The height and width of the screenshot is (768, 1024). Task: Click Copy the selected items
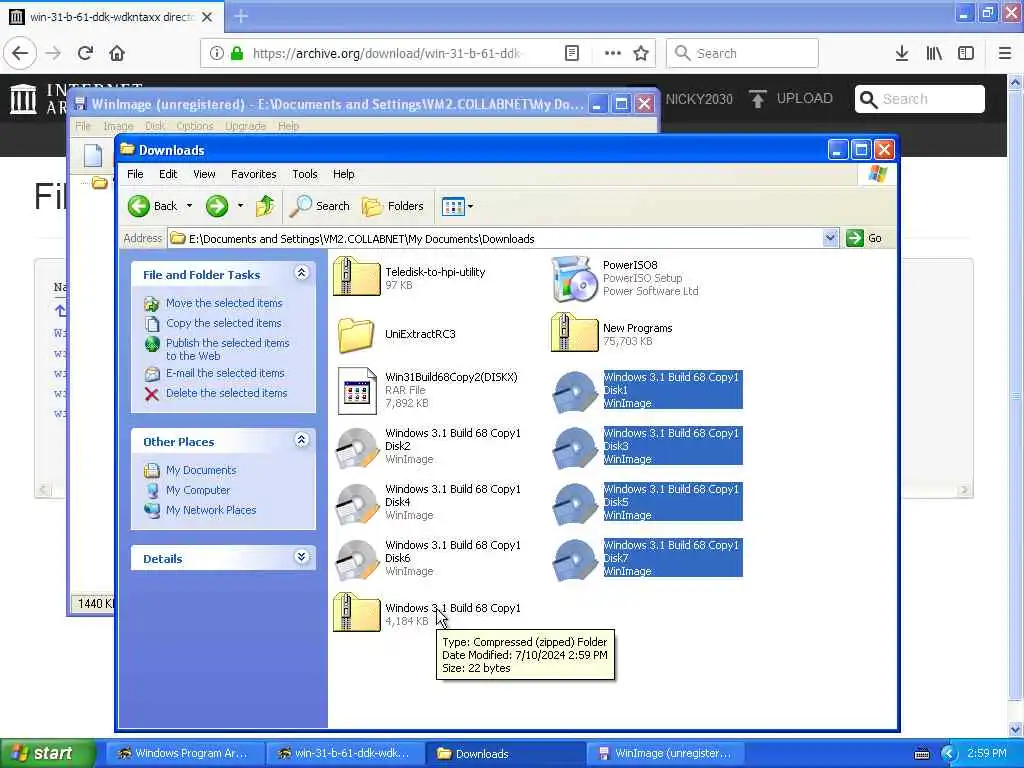[x=223, y=323]
